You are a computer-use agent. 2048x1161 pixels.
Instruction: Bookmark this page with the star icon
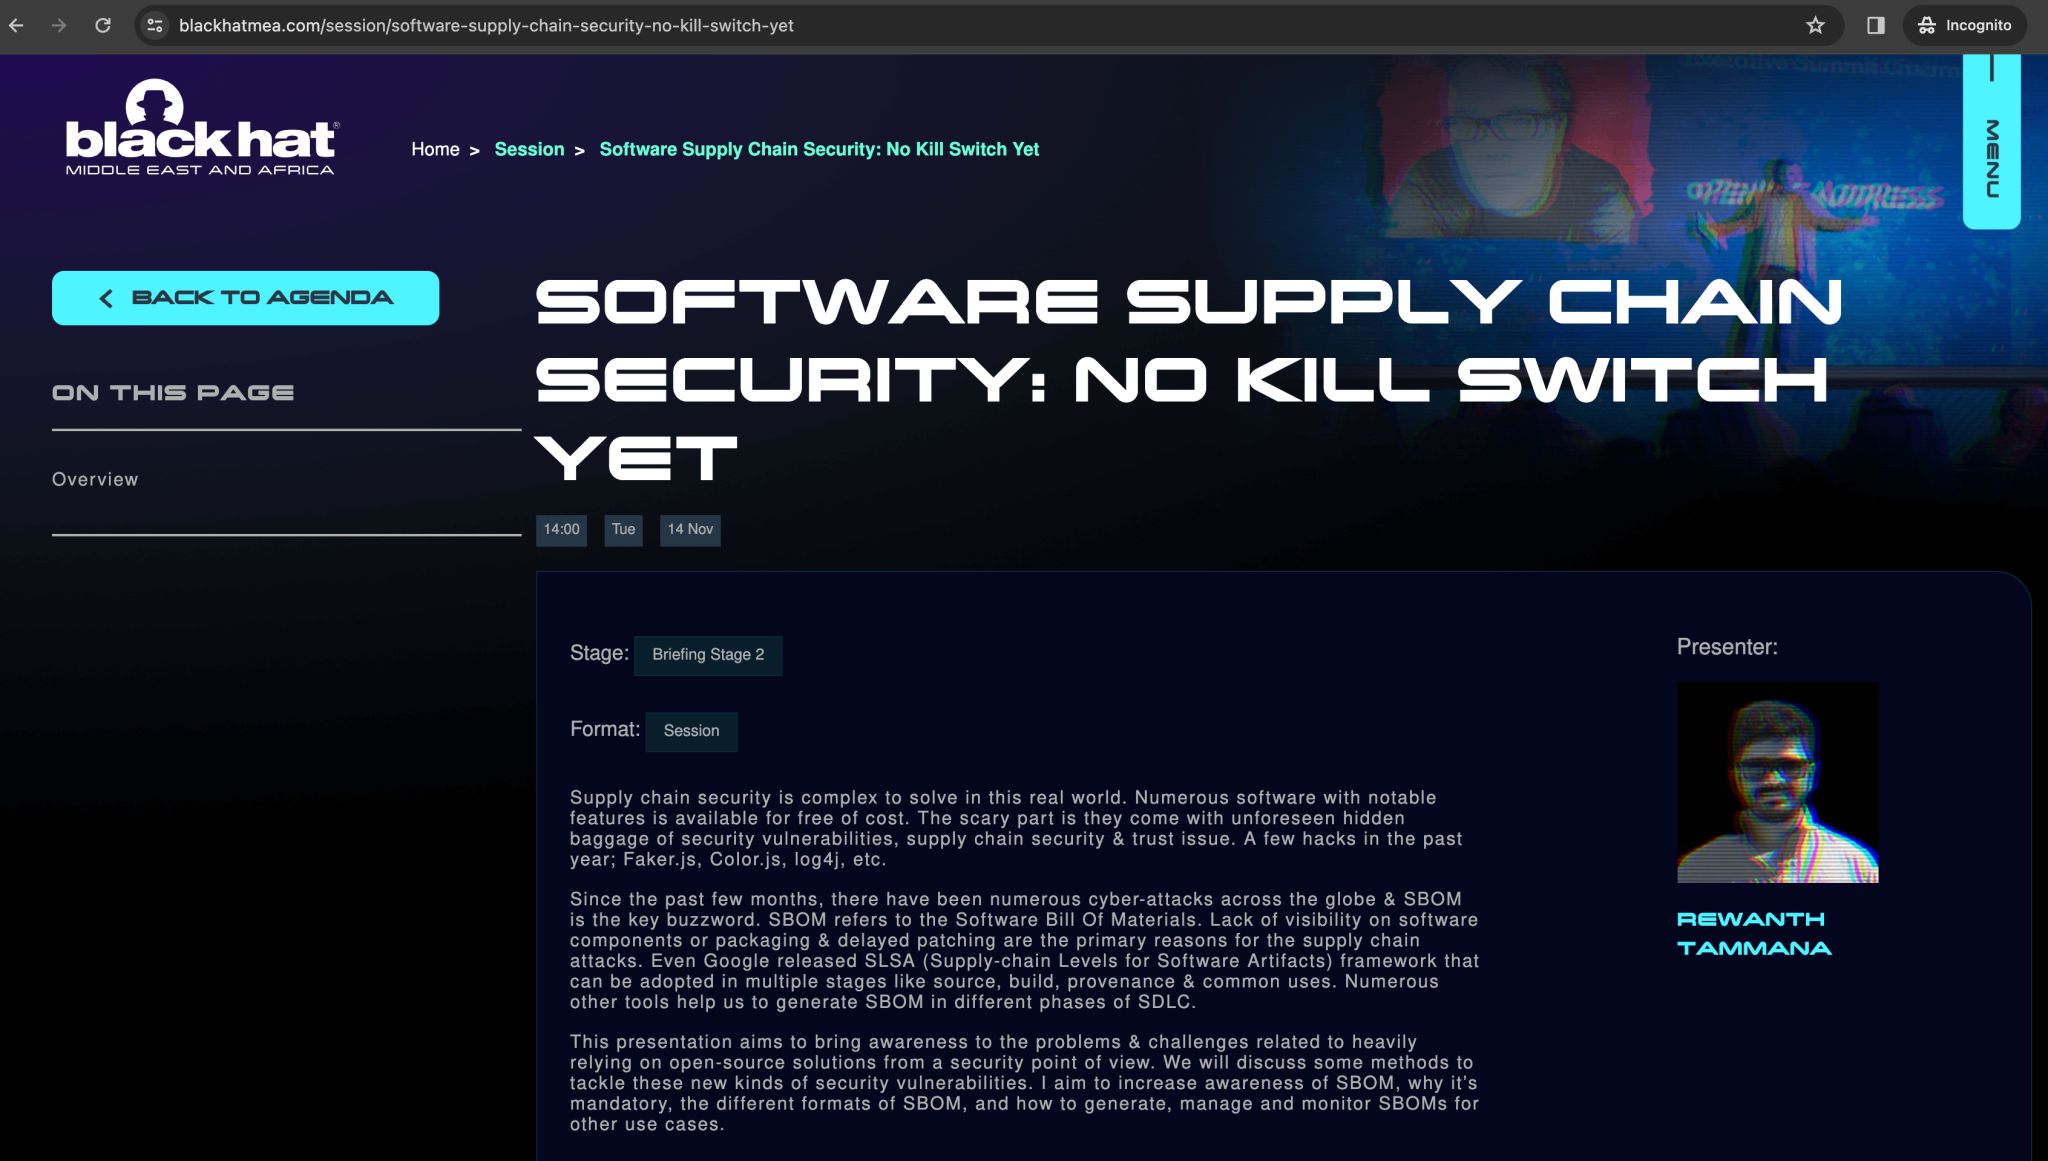[x=1814, y=25]
